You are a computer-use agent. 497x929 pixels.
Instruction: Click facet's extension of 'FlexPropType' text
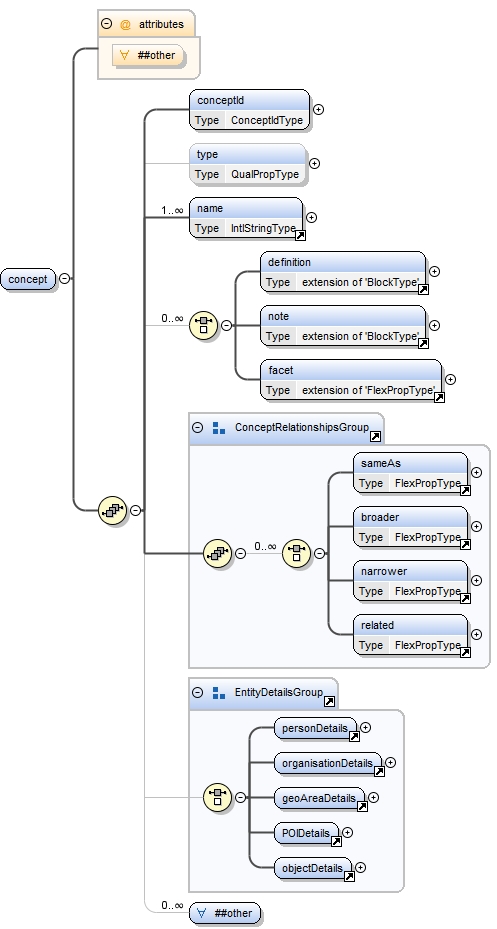pyautogui.click(x=368, y=390)
